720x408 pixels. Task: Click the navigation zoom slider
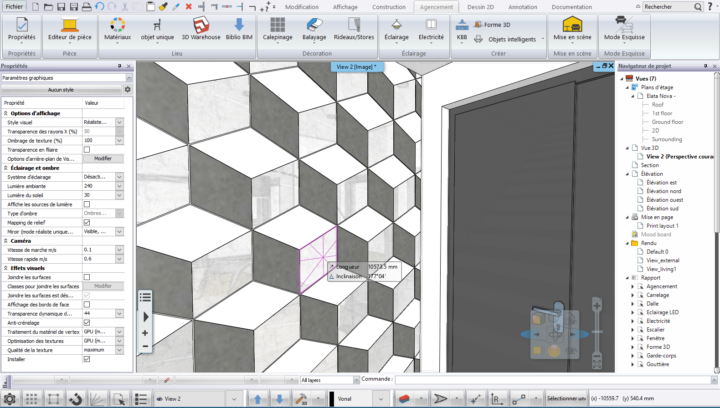pyautogui.click(x=597, y=331)
